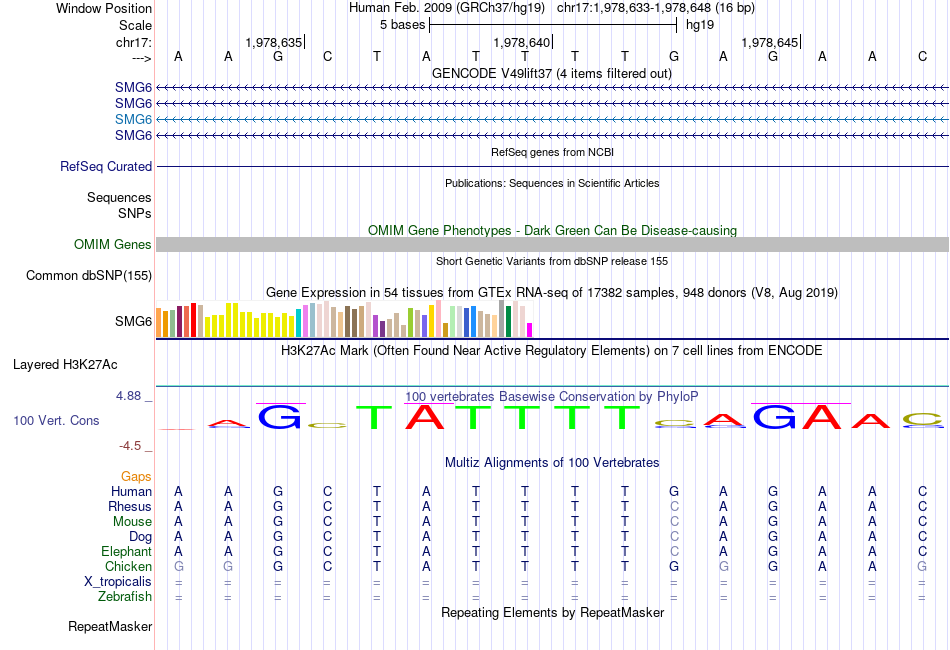Open the RefSeq genes from NCBI title
This screenshot has height=650, width=950.
pyautogui.click(x=552, y=152)
